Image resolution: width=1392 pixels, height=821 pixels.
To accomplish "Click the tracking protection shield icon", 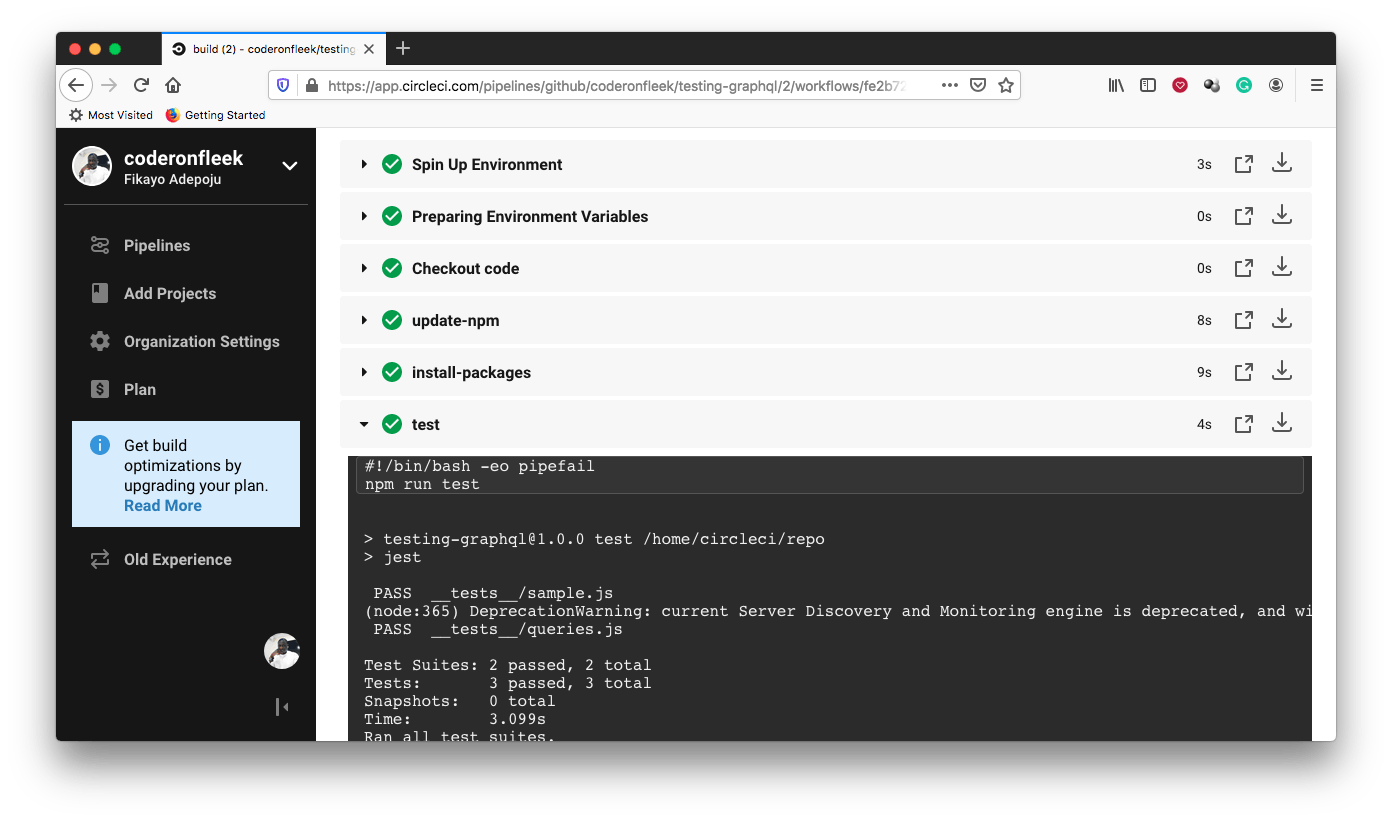I will [x=283, y=85].
